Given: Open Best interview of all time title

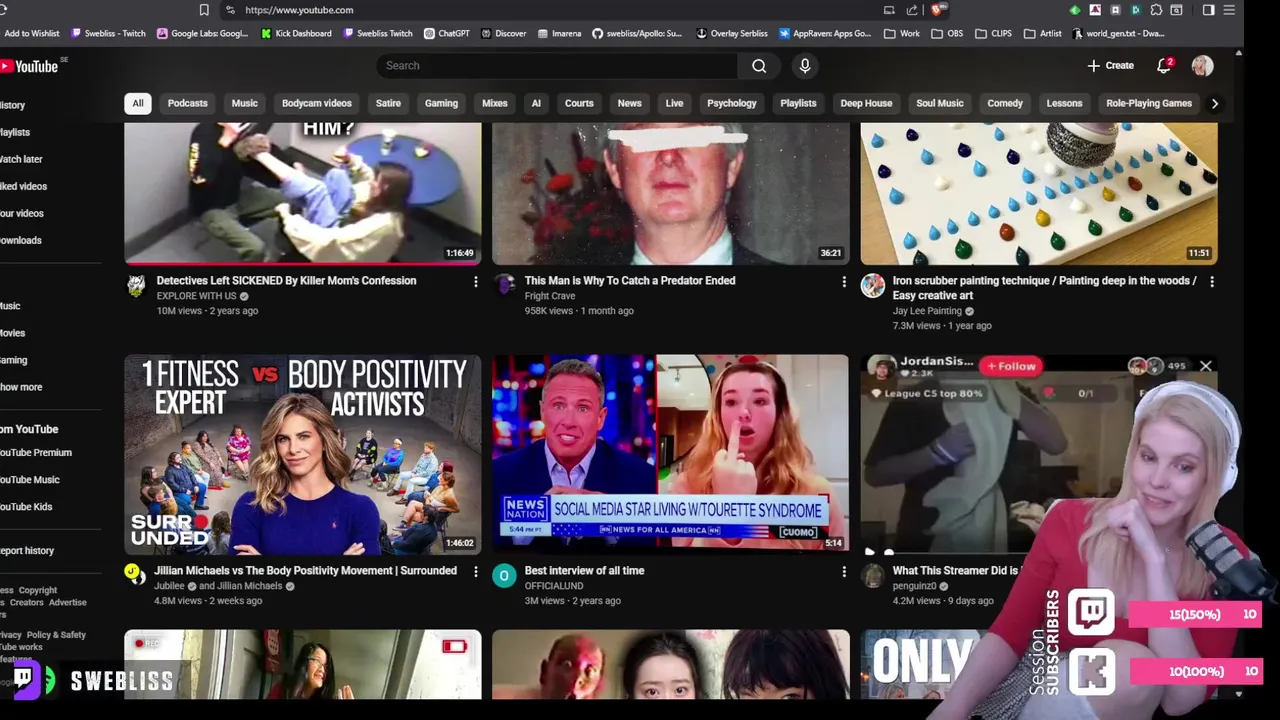Looking at the screenshot, I should pos(584,571).
